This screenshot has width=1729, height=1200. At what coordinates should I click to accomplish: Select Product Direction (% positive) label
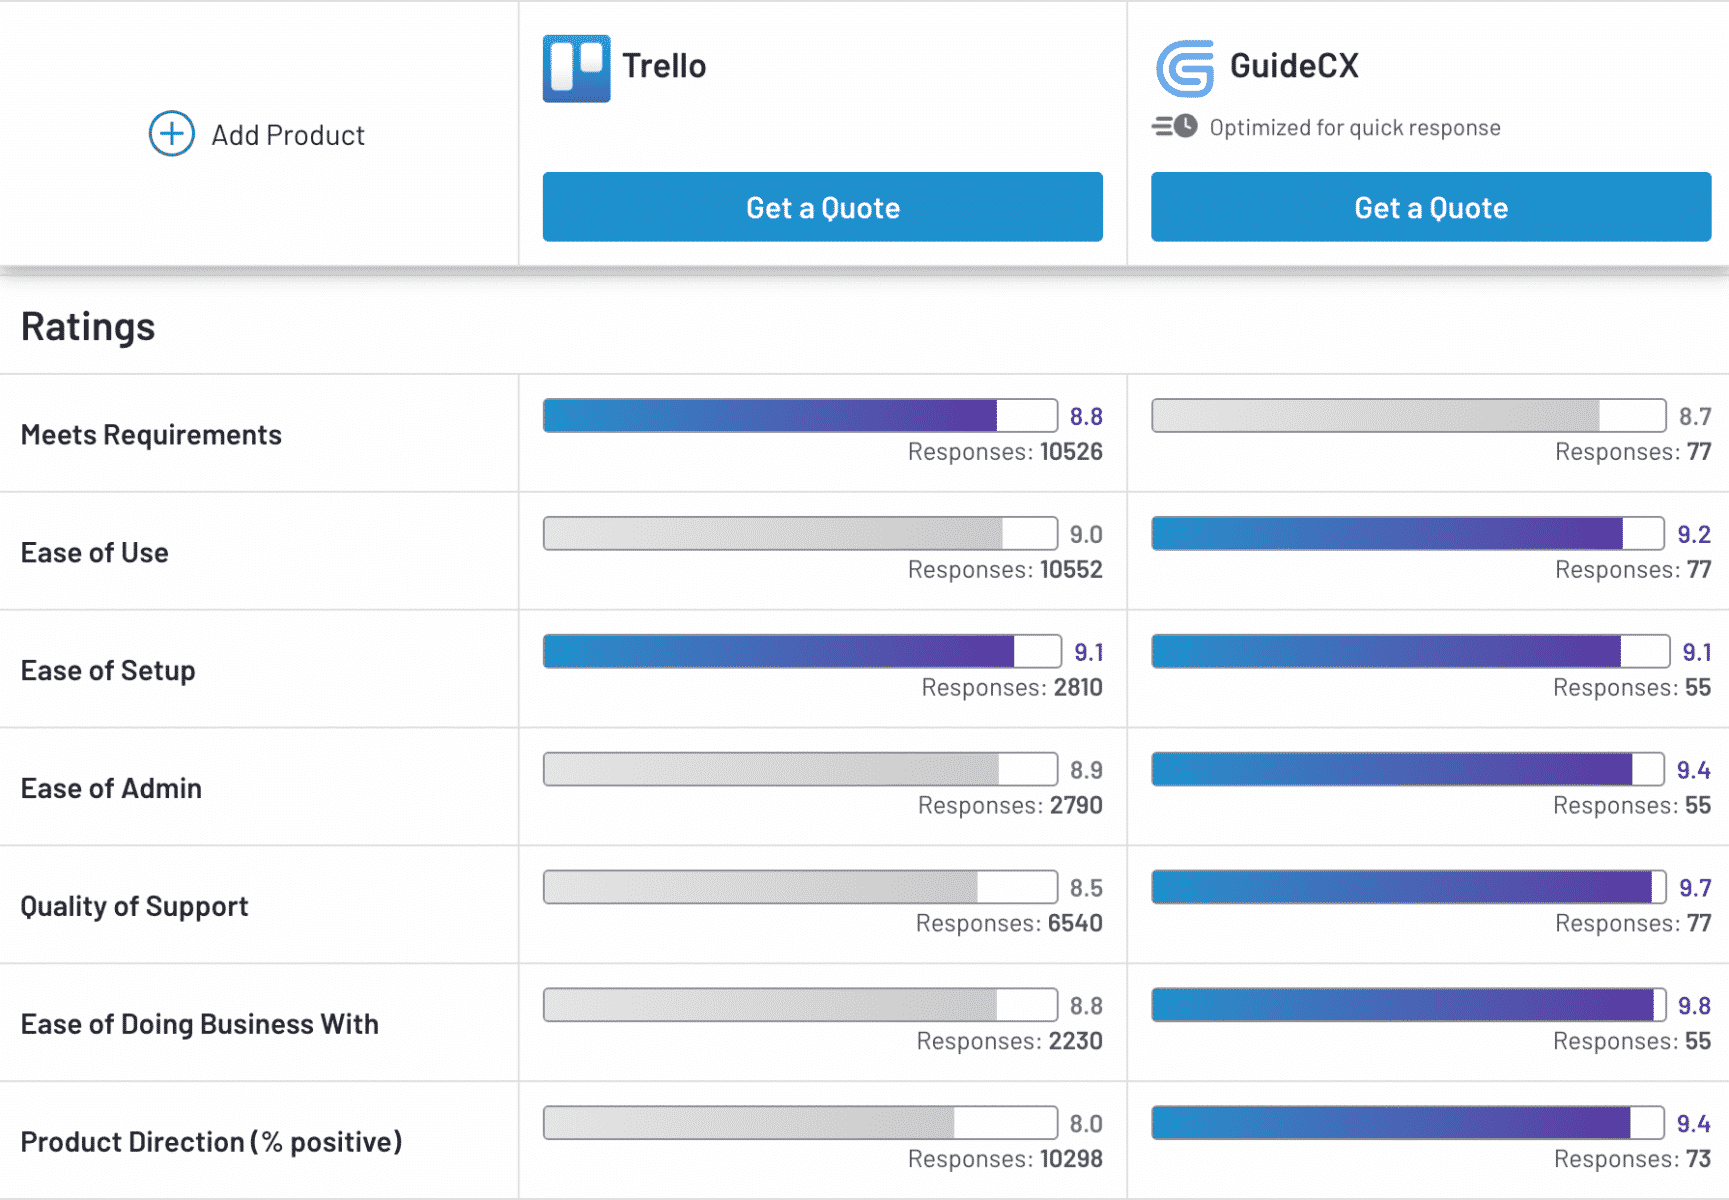[211, 1142]
